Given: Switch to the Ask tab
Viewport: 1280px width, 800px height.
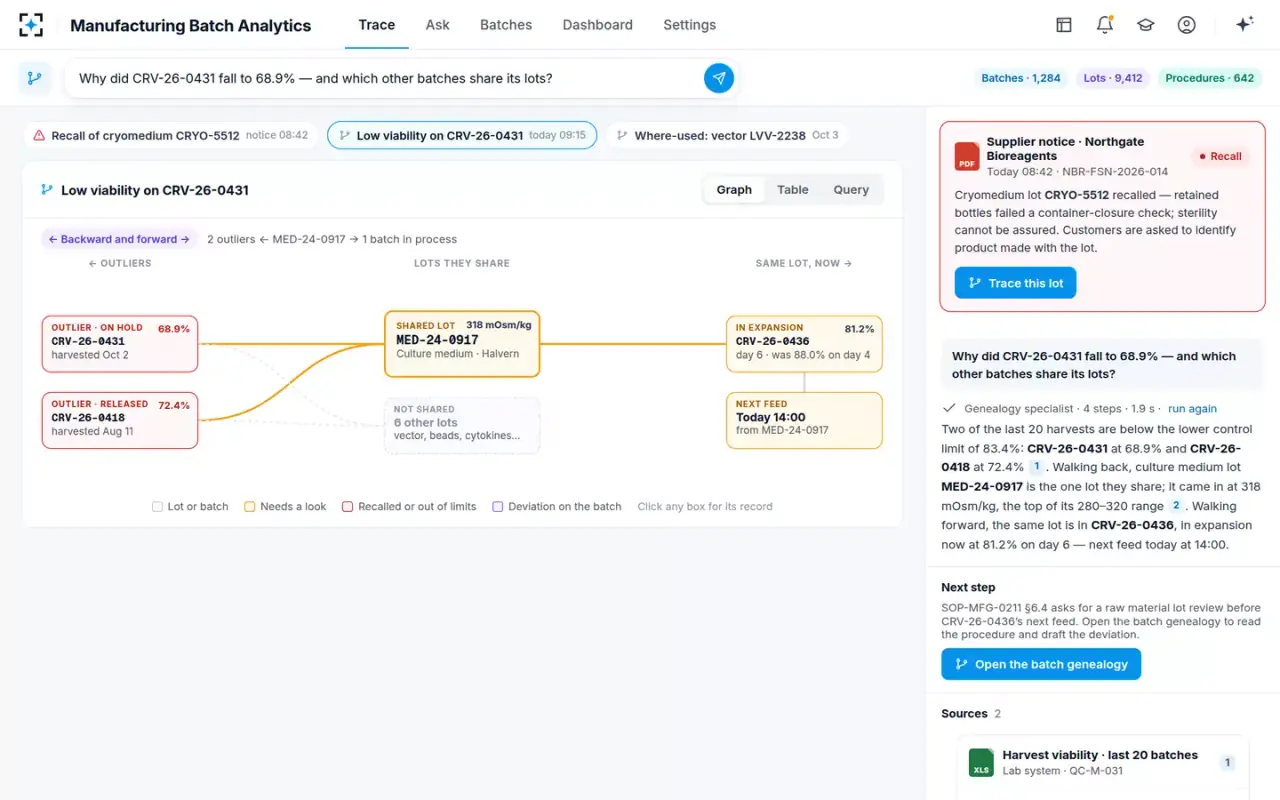Looking at the screenshot, I should tap(438, 25).
